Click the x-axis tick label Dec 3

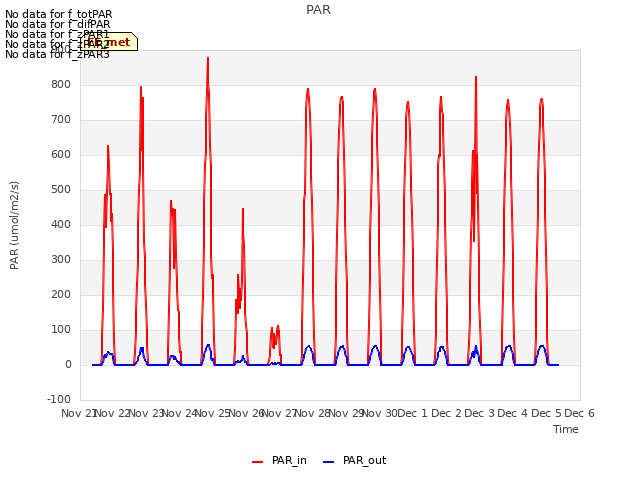click(x=480, y=413)
